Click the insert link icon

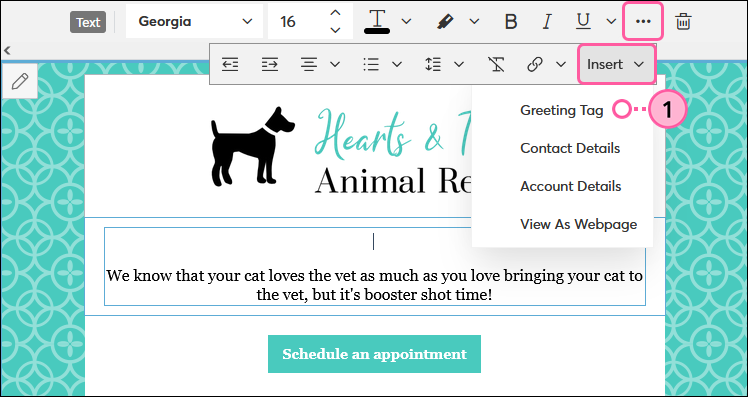point(535,64)
